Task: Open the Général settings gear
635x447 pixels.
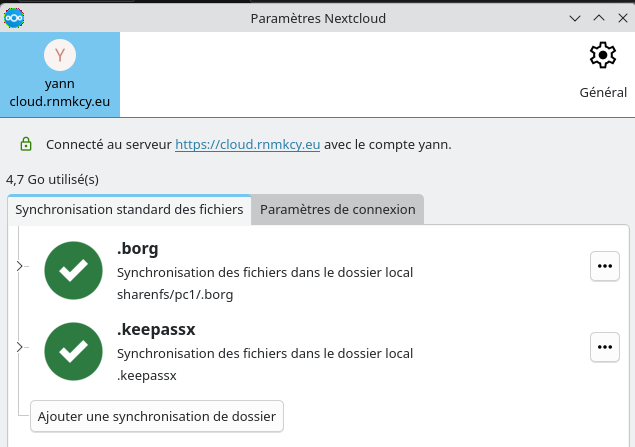Action: click(603, 57)
